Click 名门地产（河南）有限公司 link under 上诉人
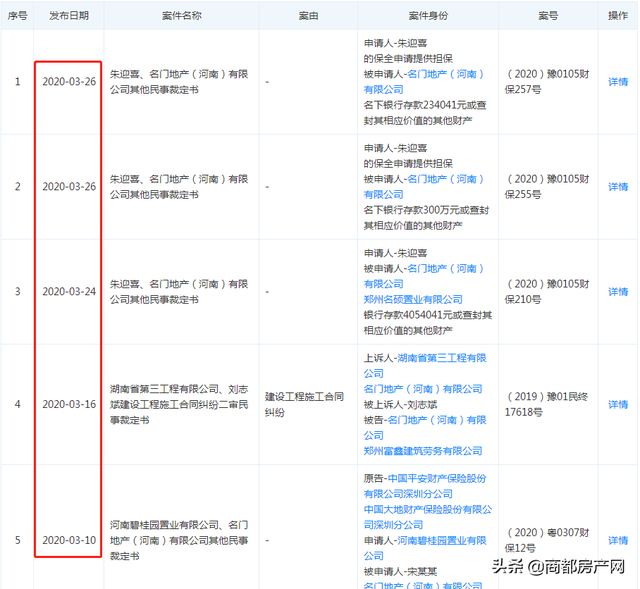This screenshot has height=589, width=640. [423, 389]
